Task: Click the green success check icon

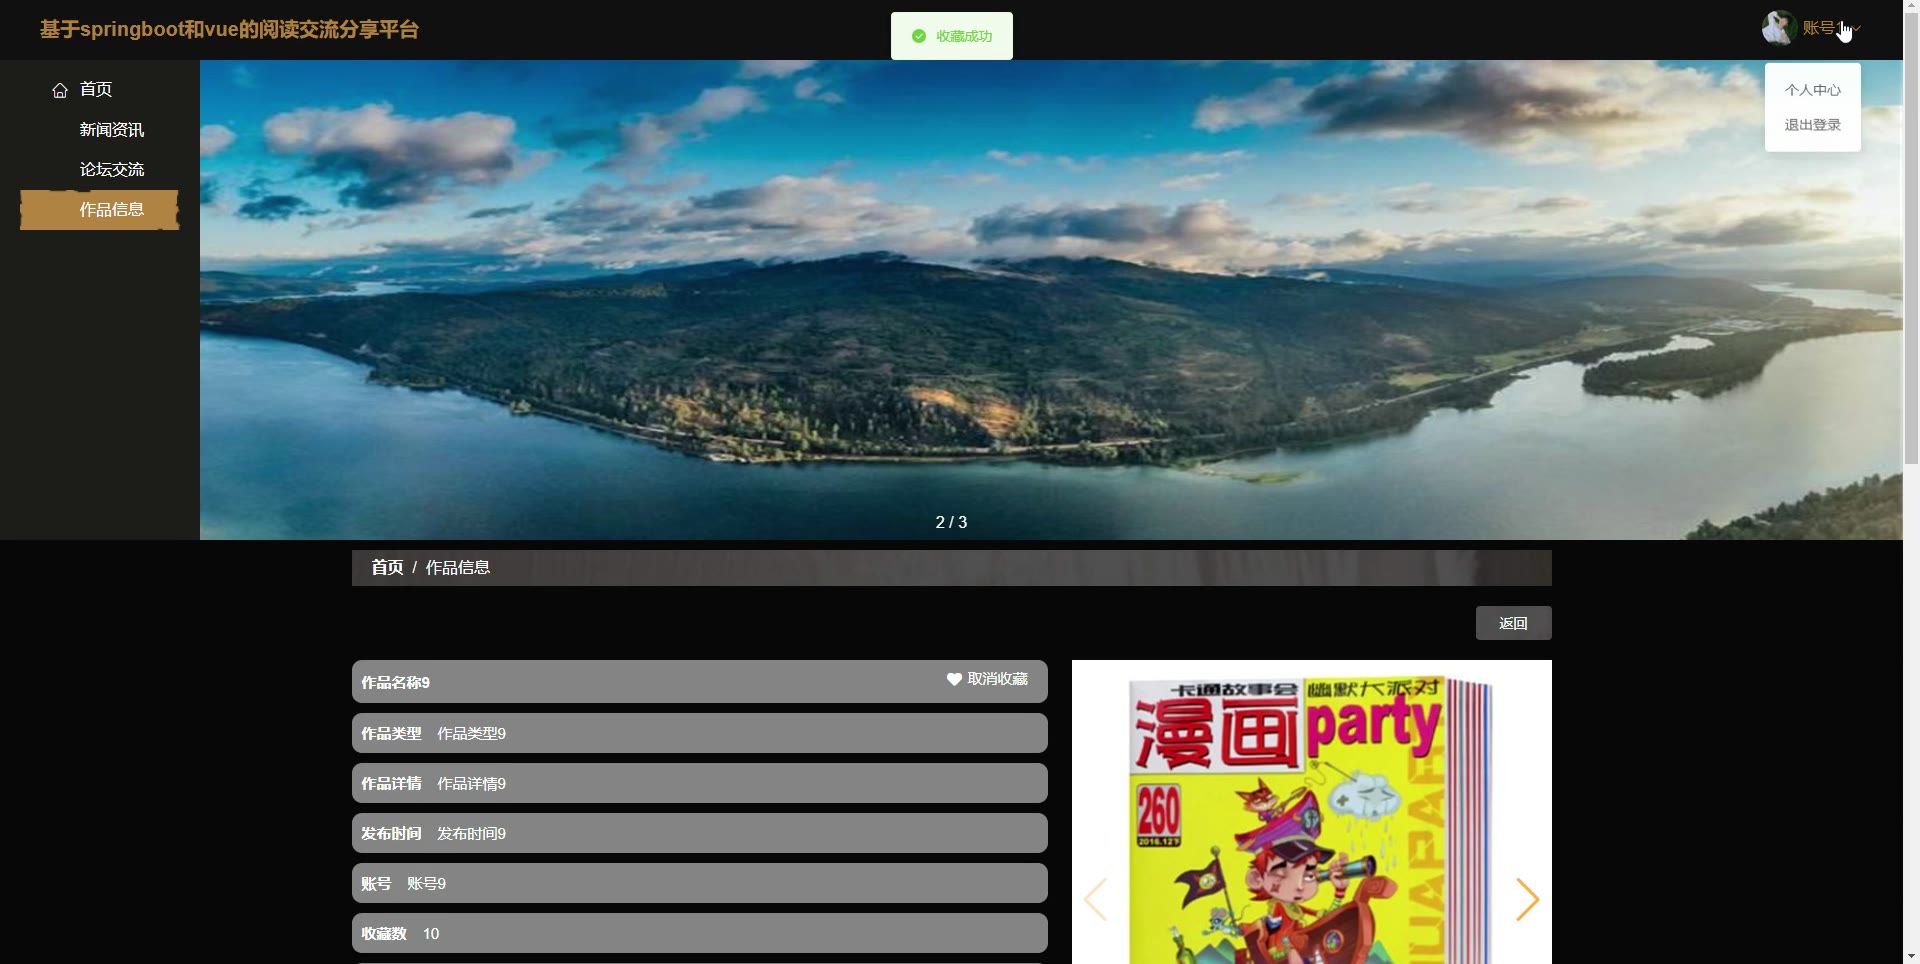Action: (x=919, y=36)
